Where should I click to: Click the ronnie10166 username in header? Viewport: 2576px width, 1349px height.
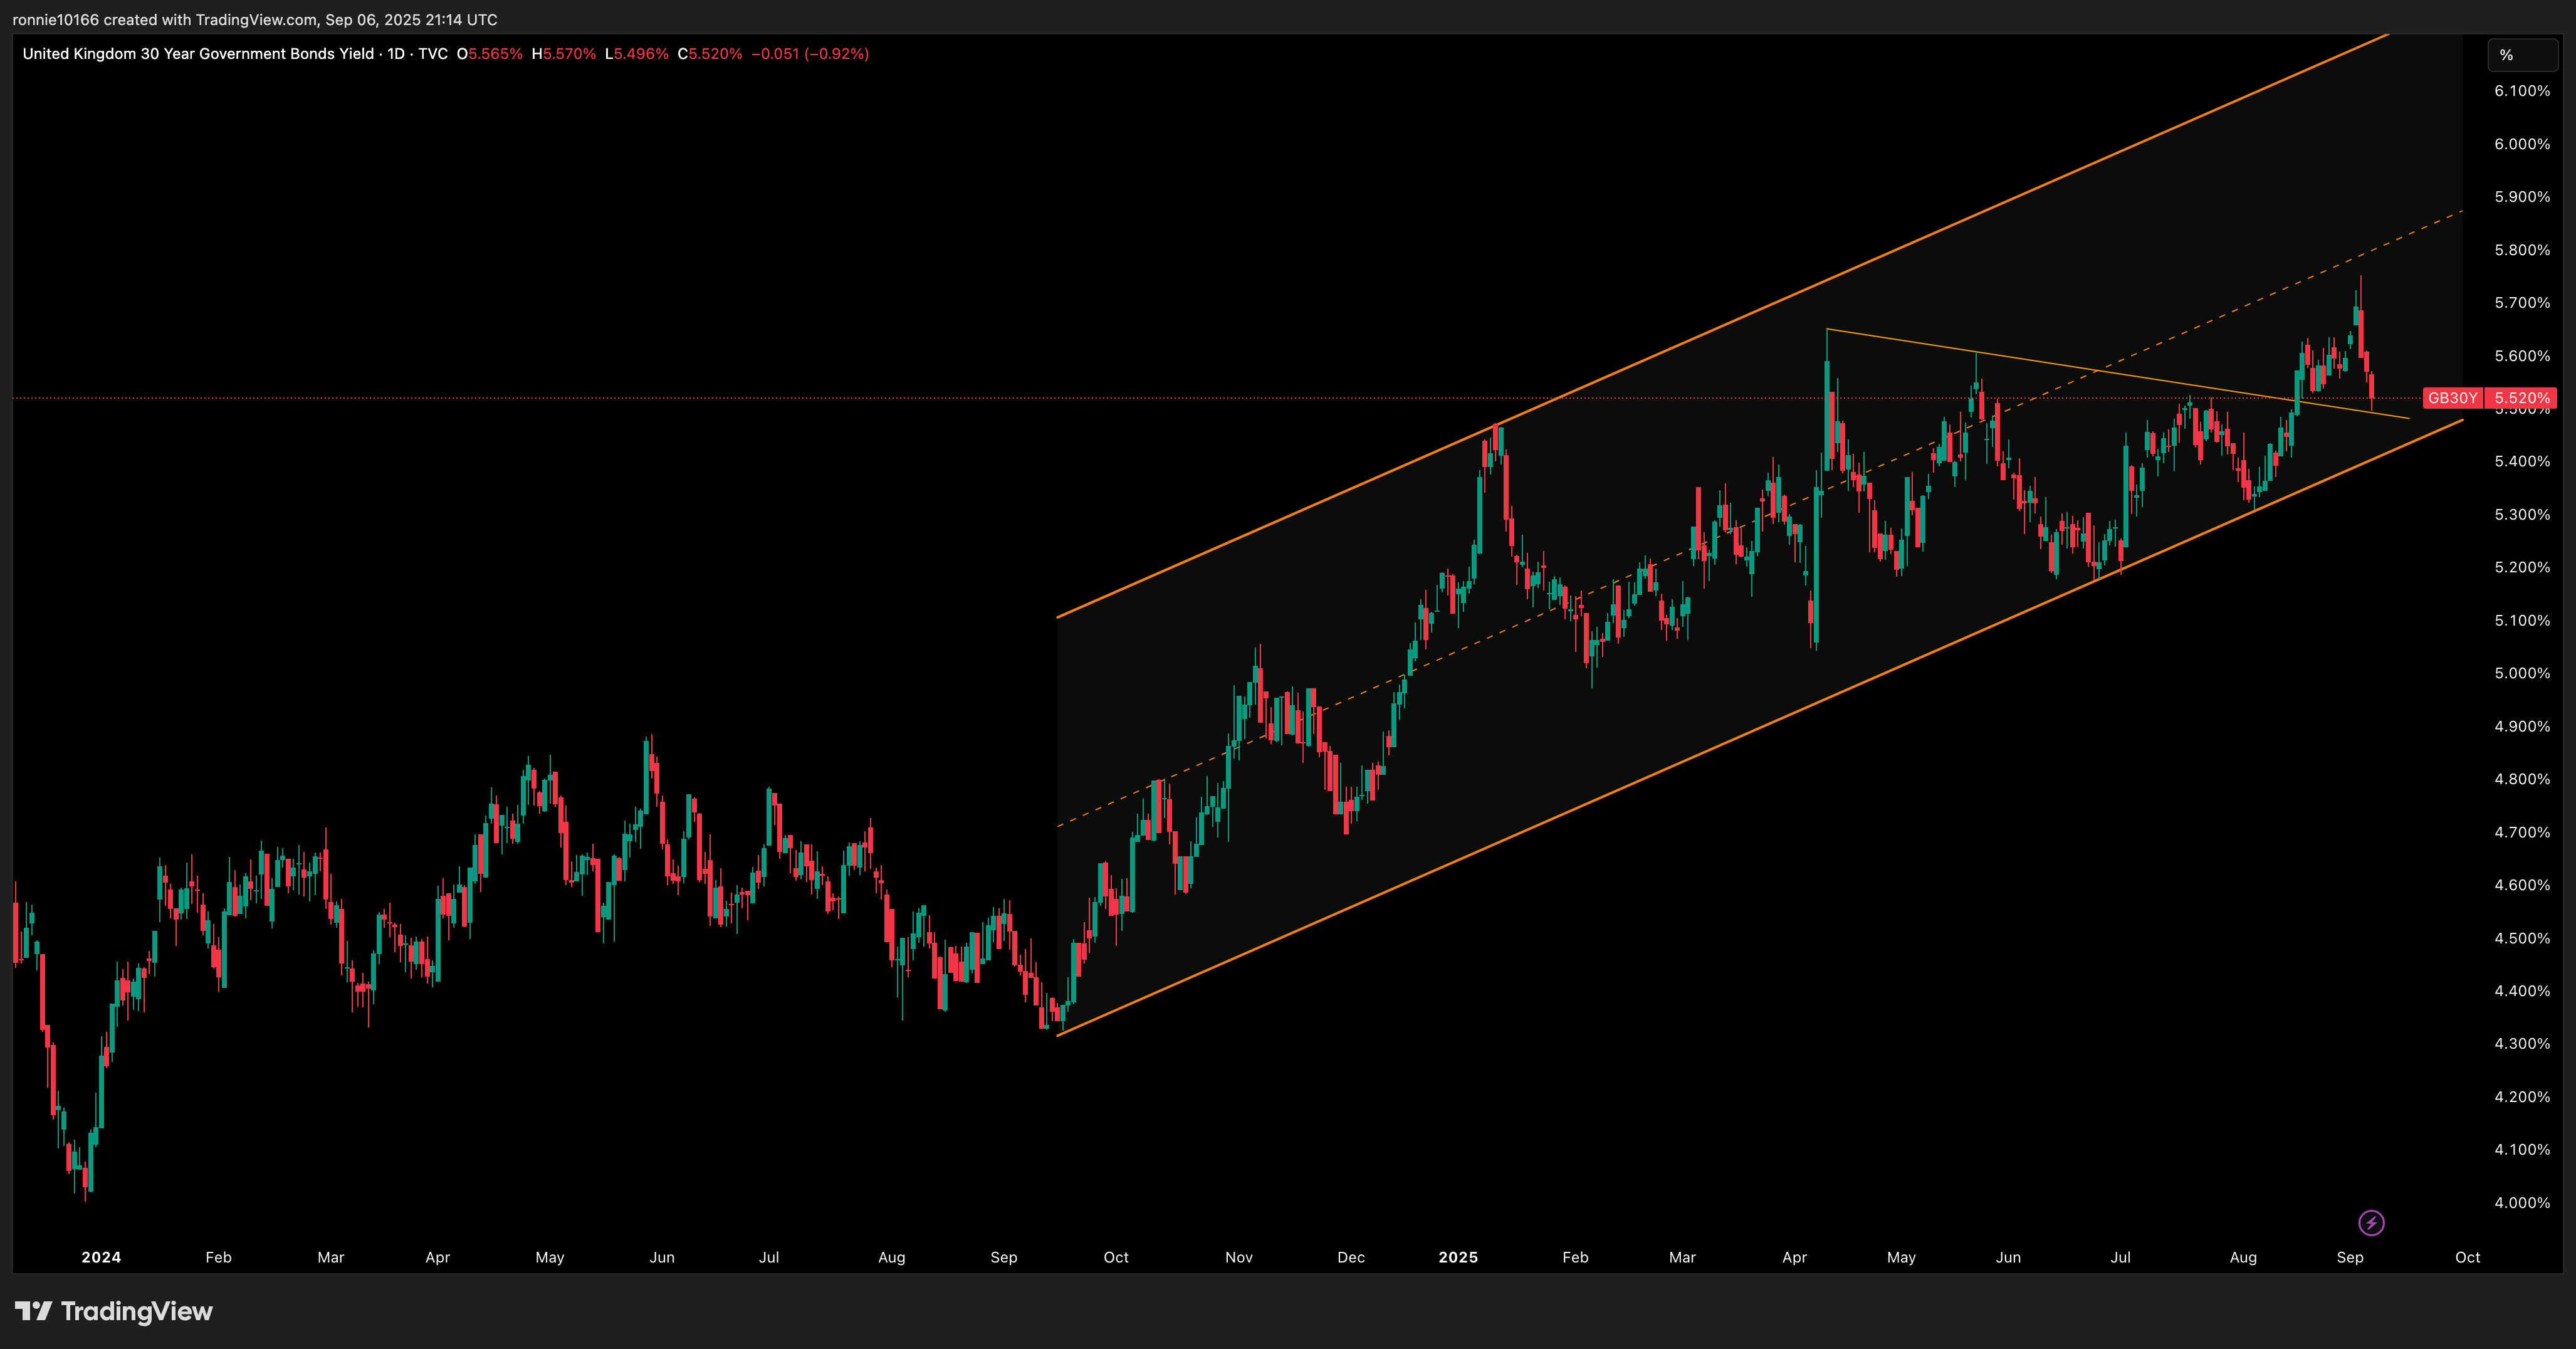[55, 19]
